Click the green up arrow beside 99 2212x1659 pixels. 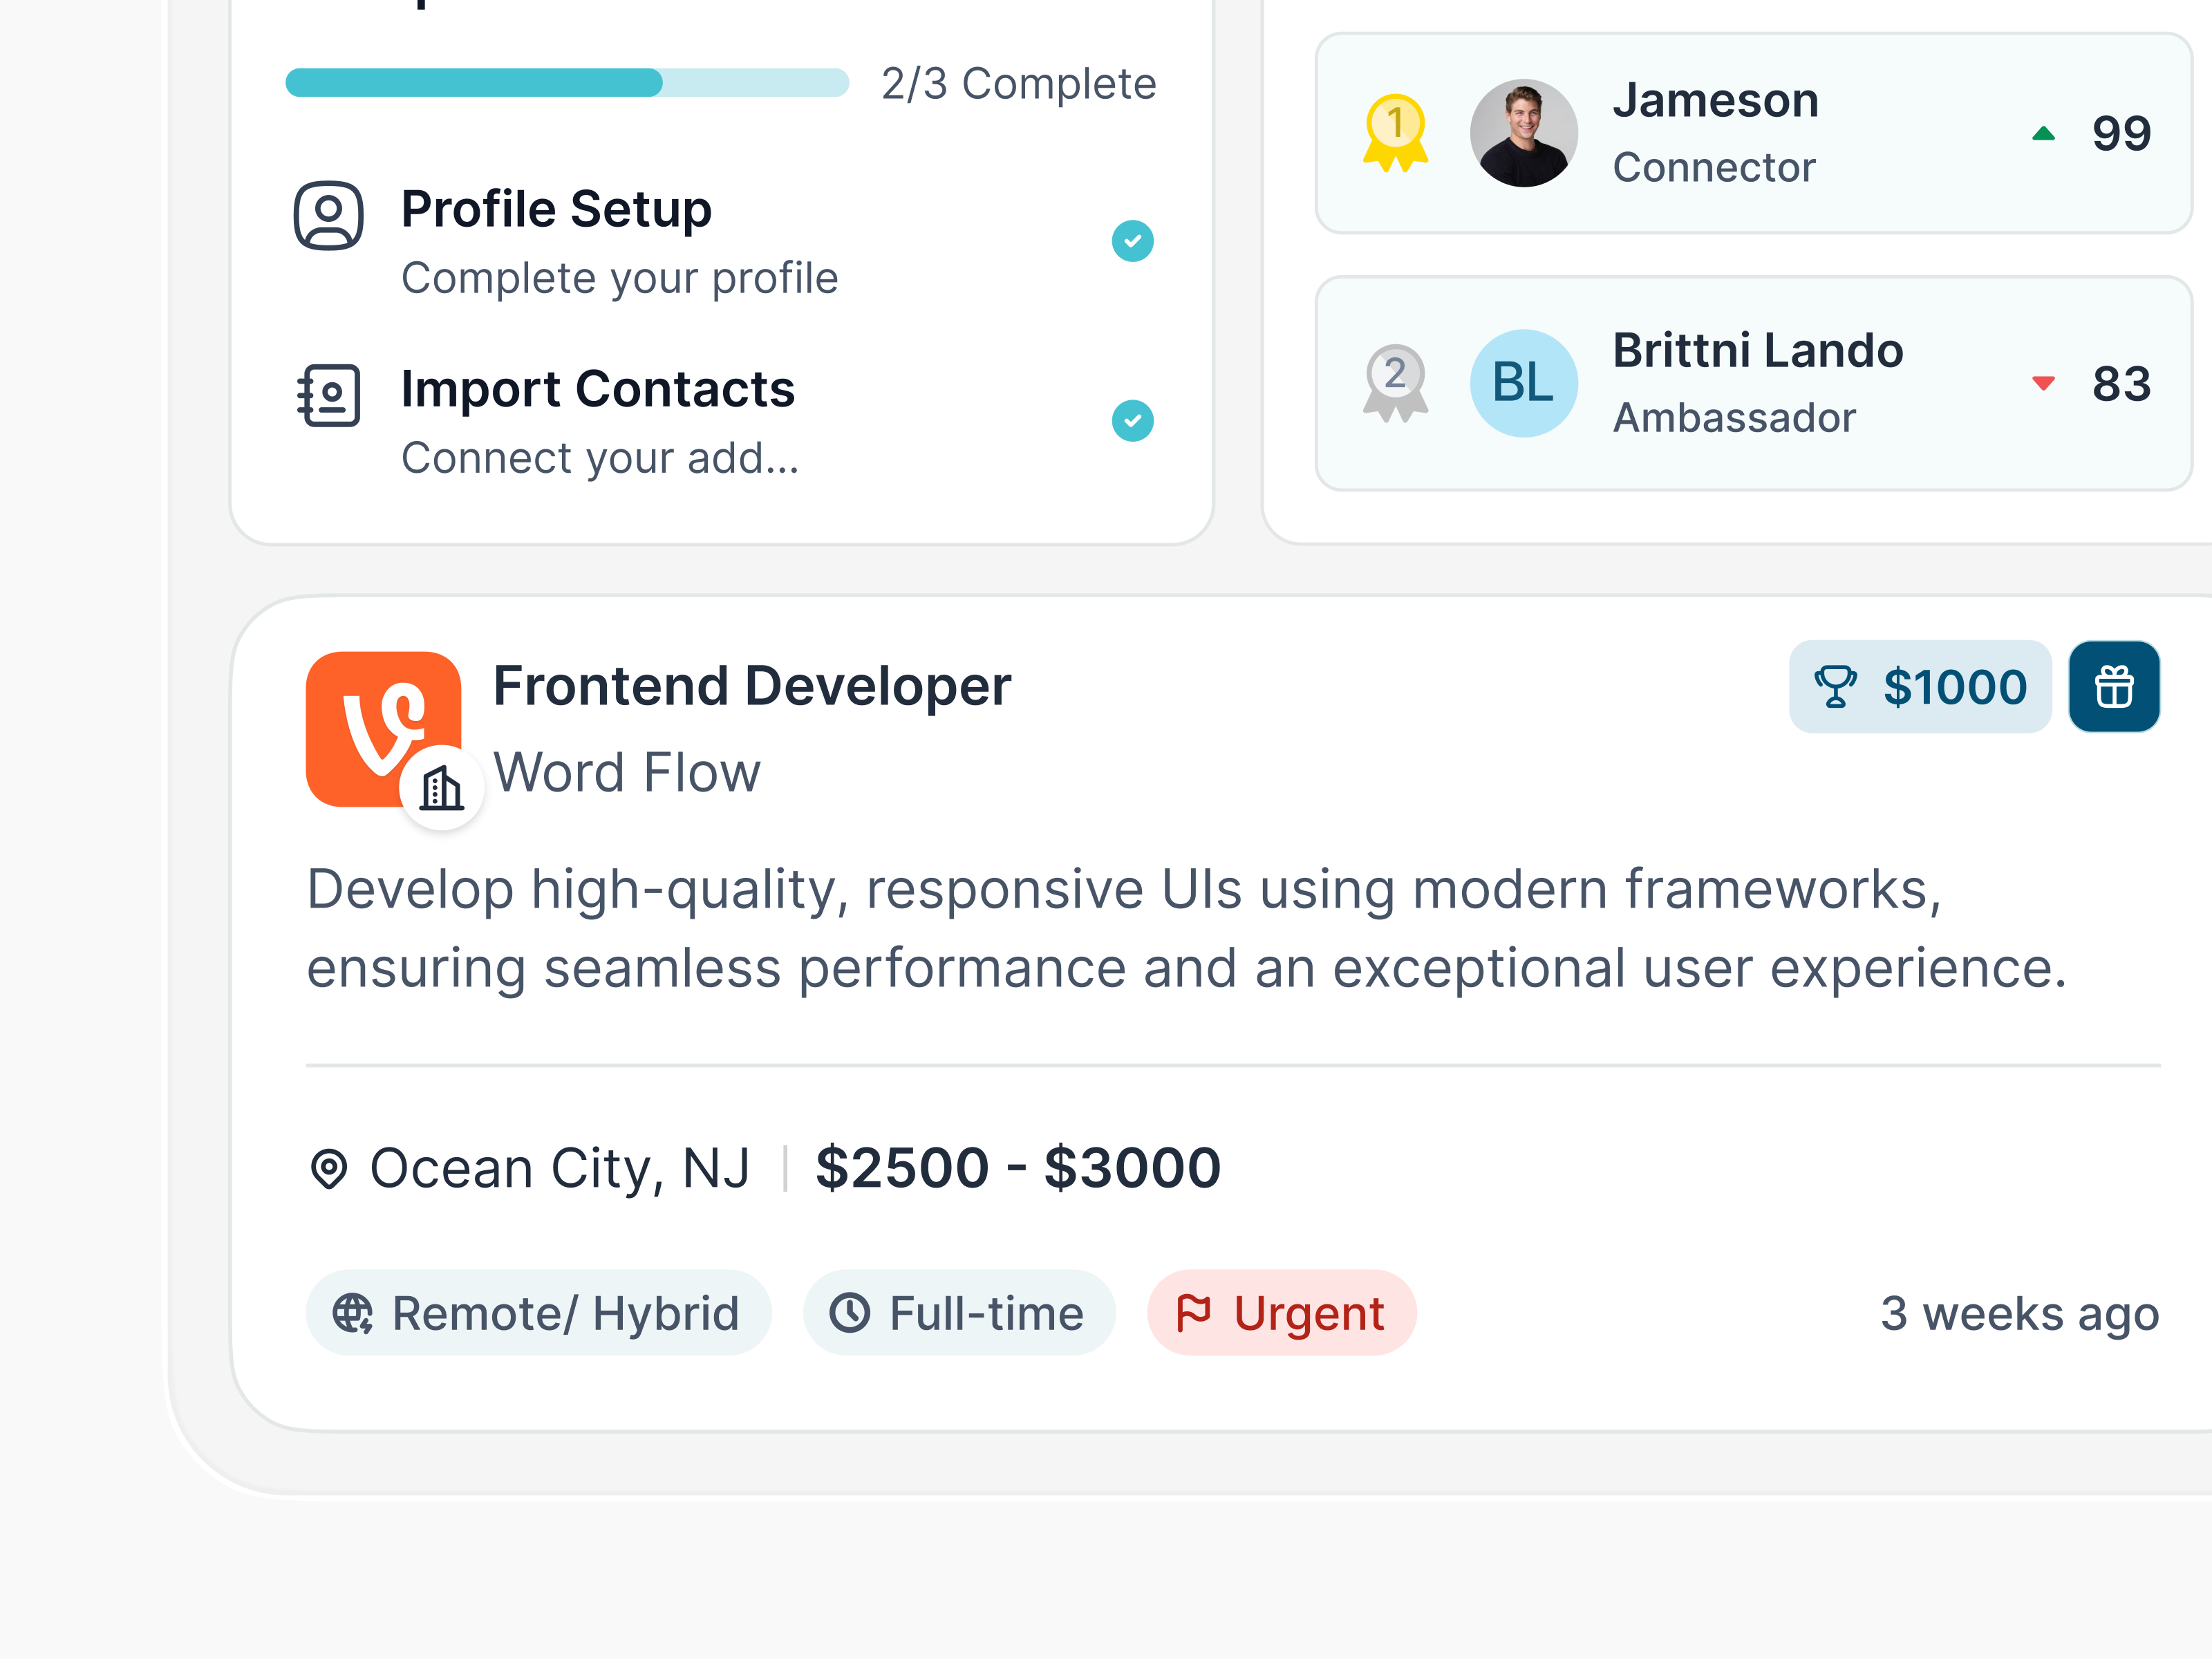tap(2043, 134)
